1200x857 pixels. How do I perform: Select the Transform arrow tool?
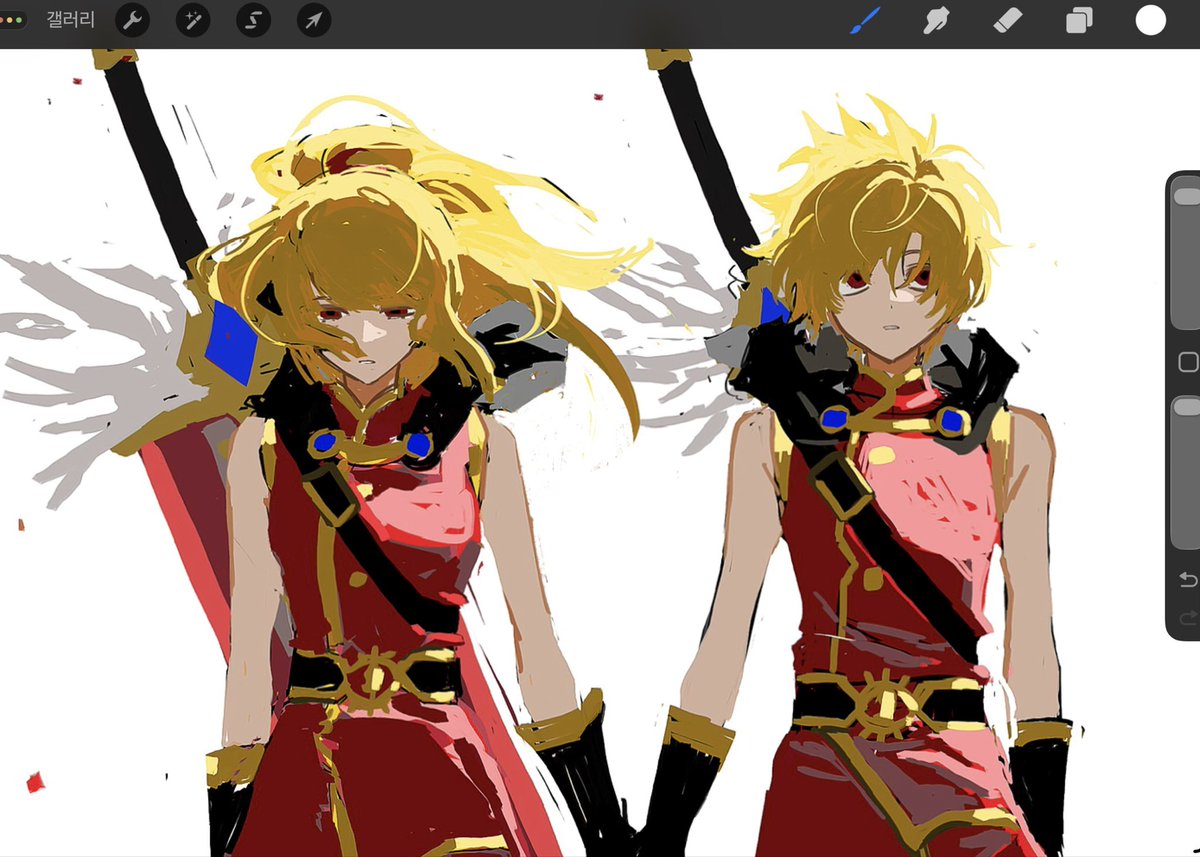(x=314, y=20)
